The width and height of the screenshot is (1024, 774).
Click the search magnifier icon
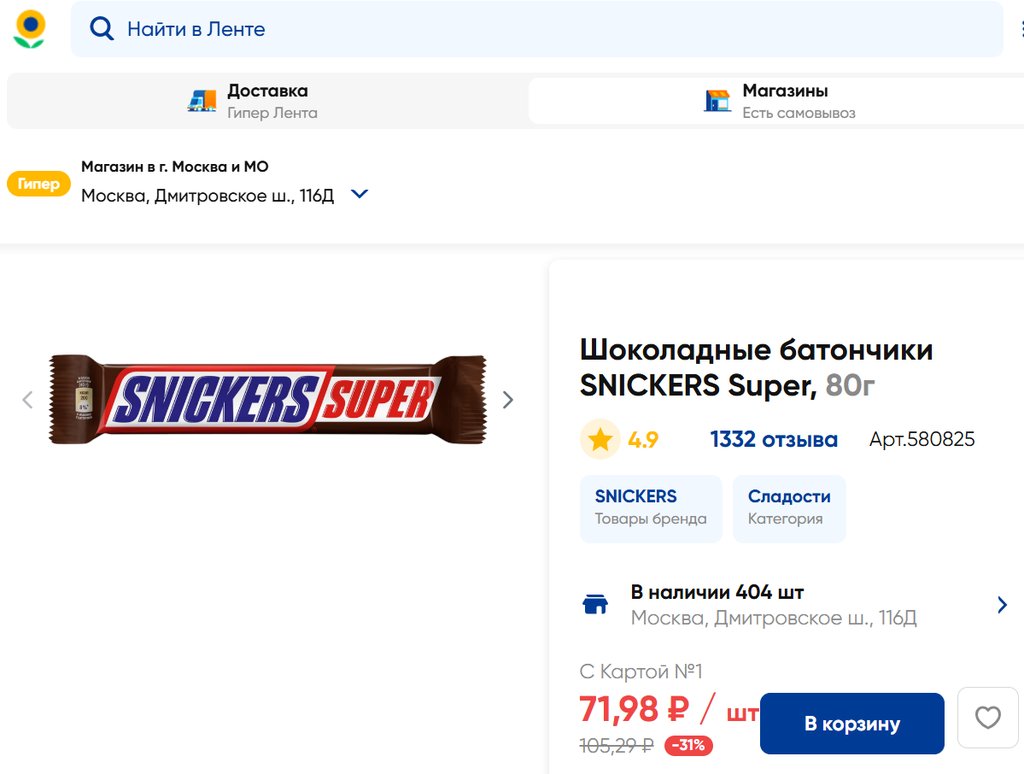[x=101, y=29]
